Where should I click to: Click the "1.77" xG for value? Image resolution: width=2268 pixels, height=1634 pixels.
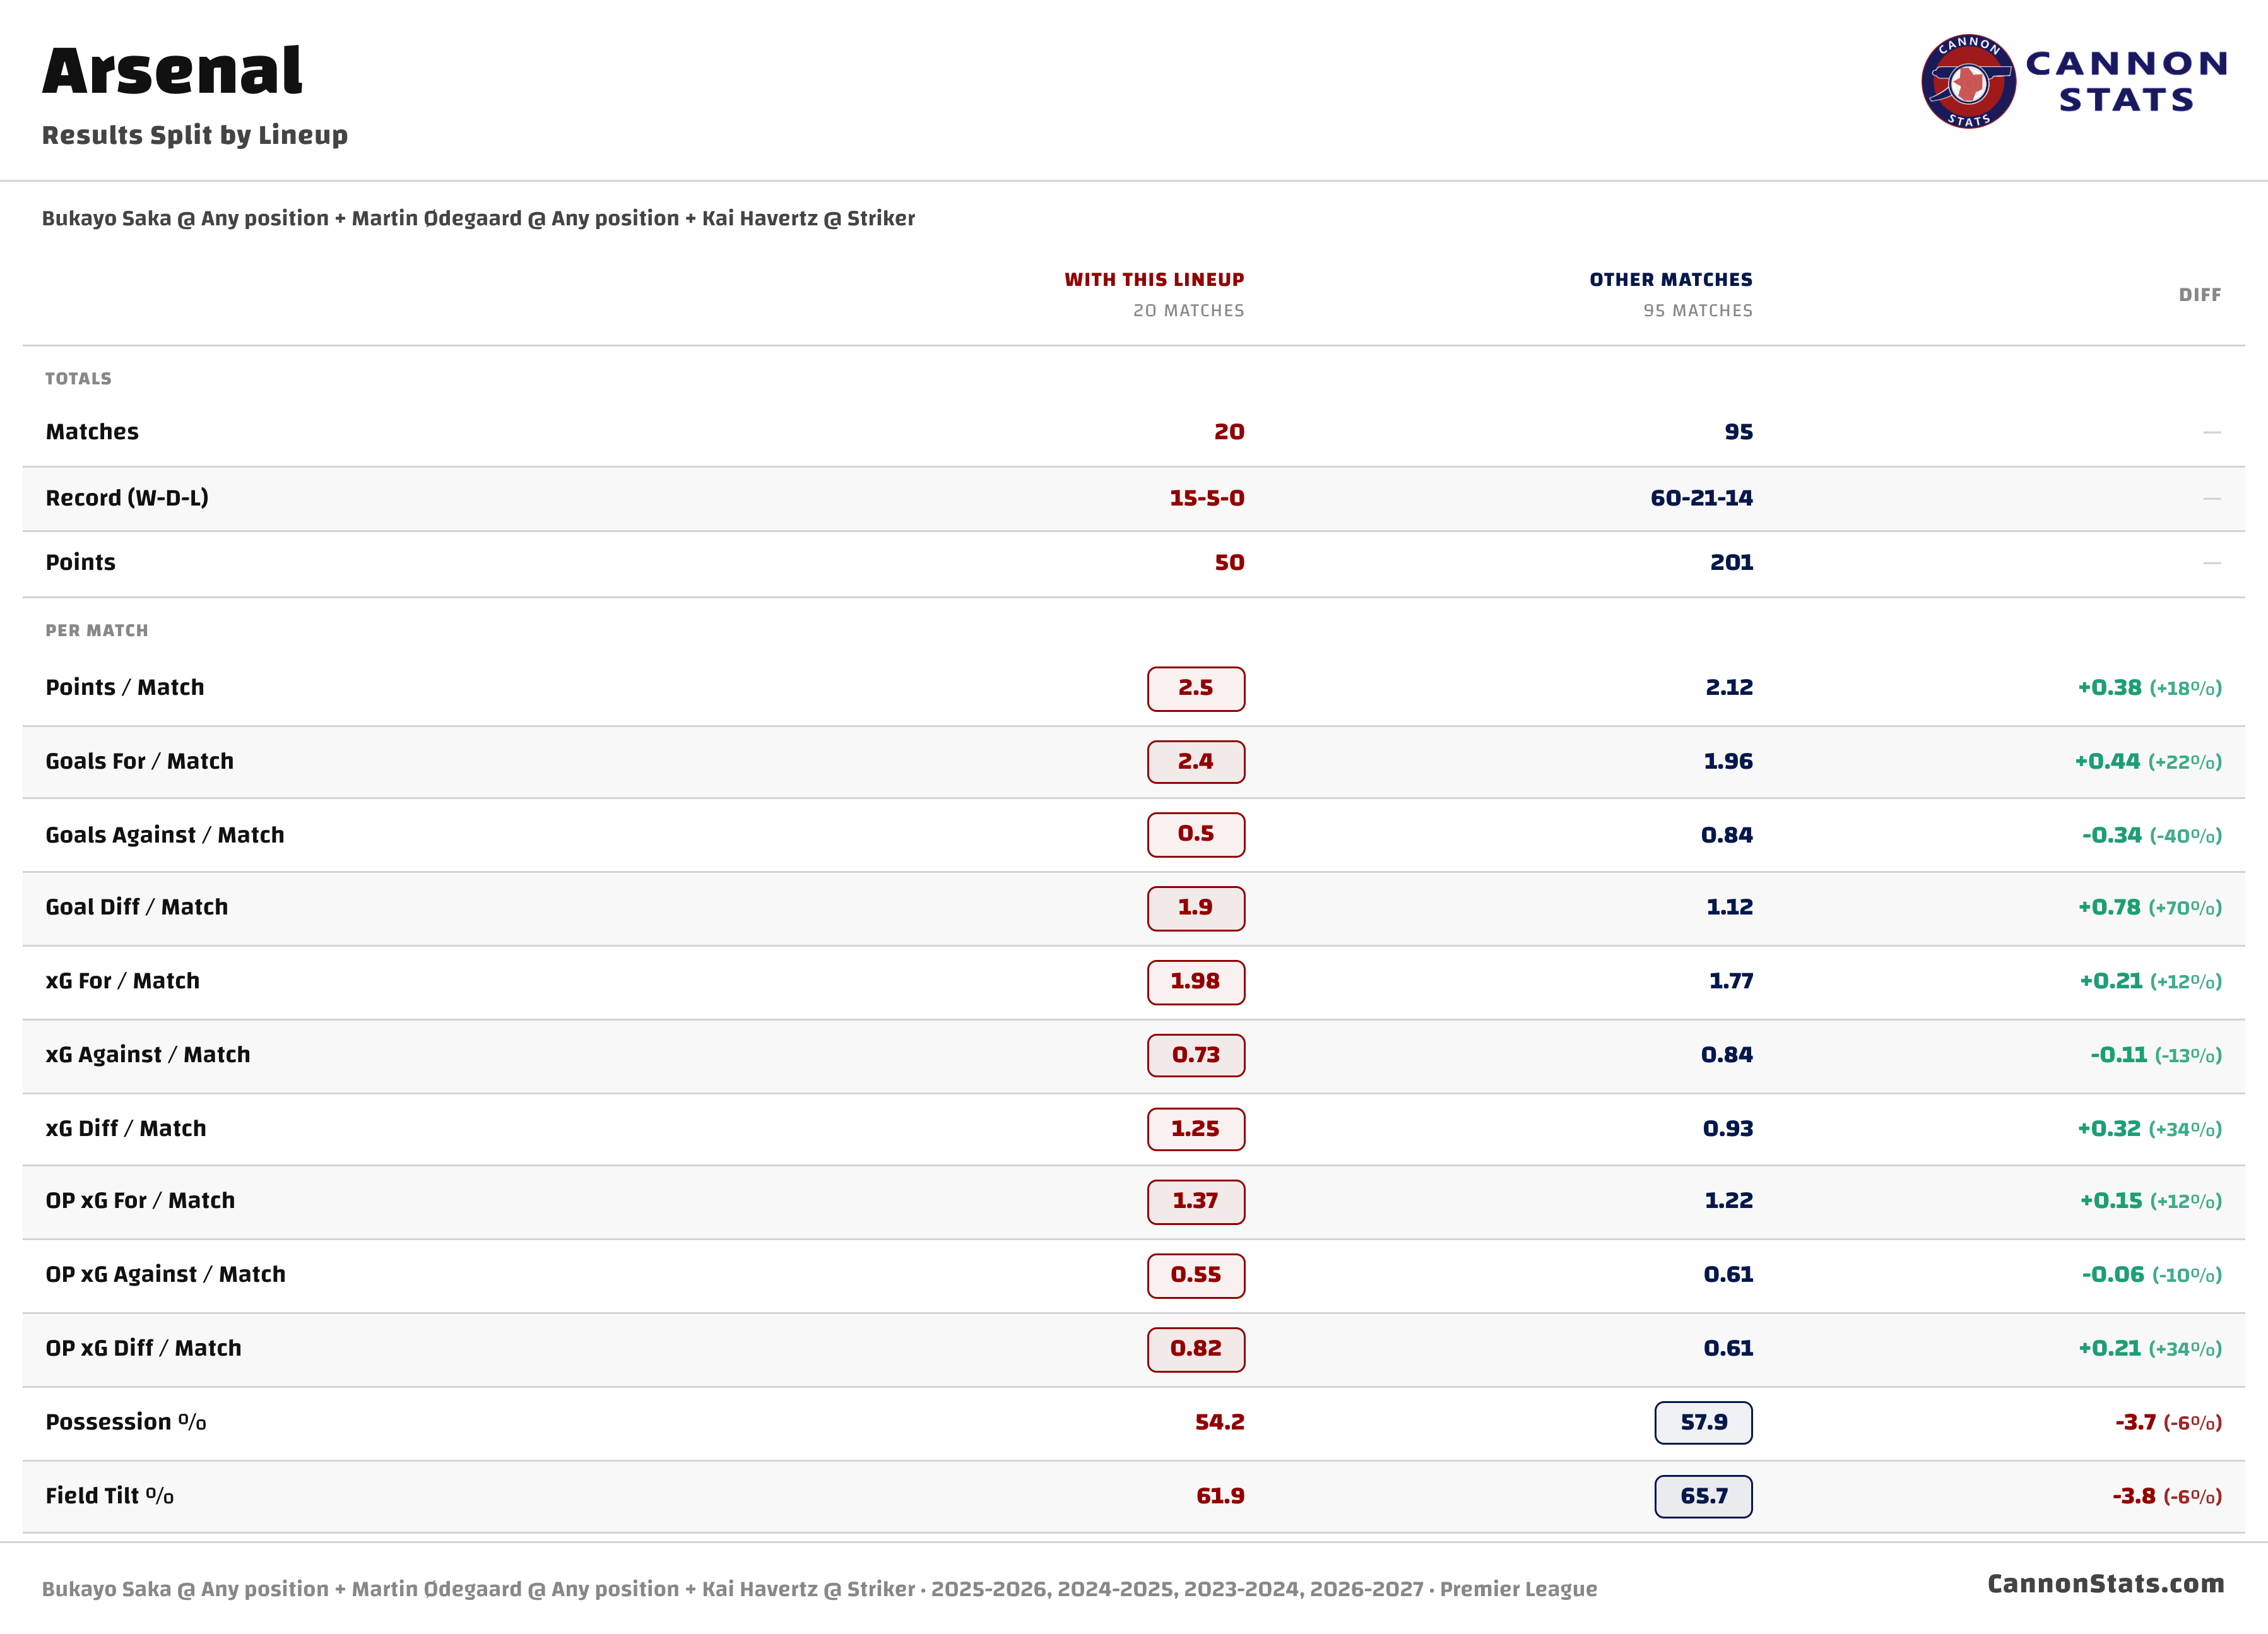point(1731,982)
